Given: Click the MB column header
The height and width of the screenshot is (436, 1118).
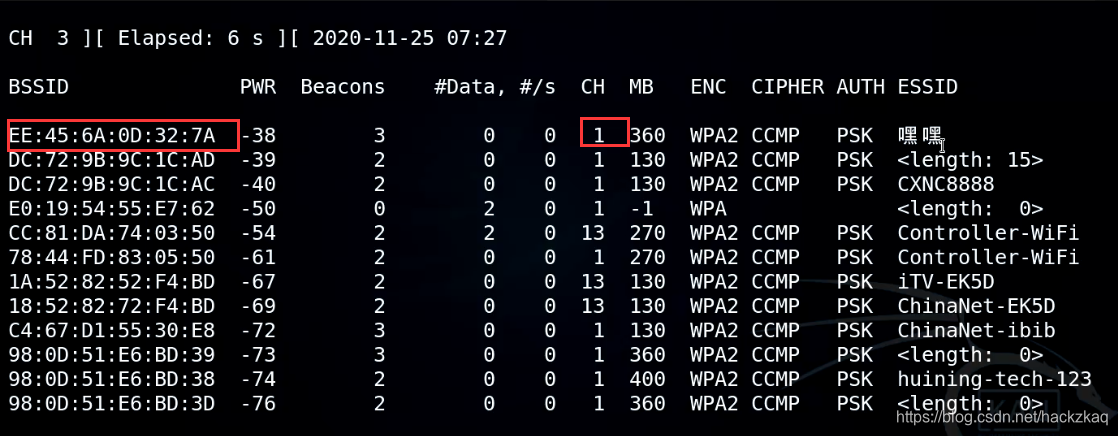Looking at the screenshot, I should pos(641,87).
